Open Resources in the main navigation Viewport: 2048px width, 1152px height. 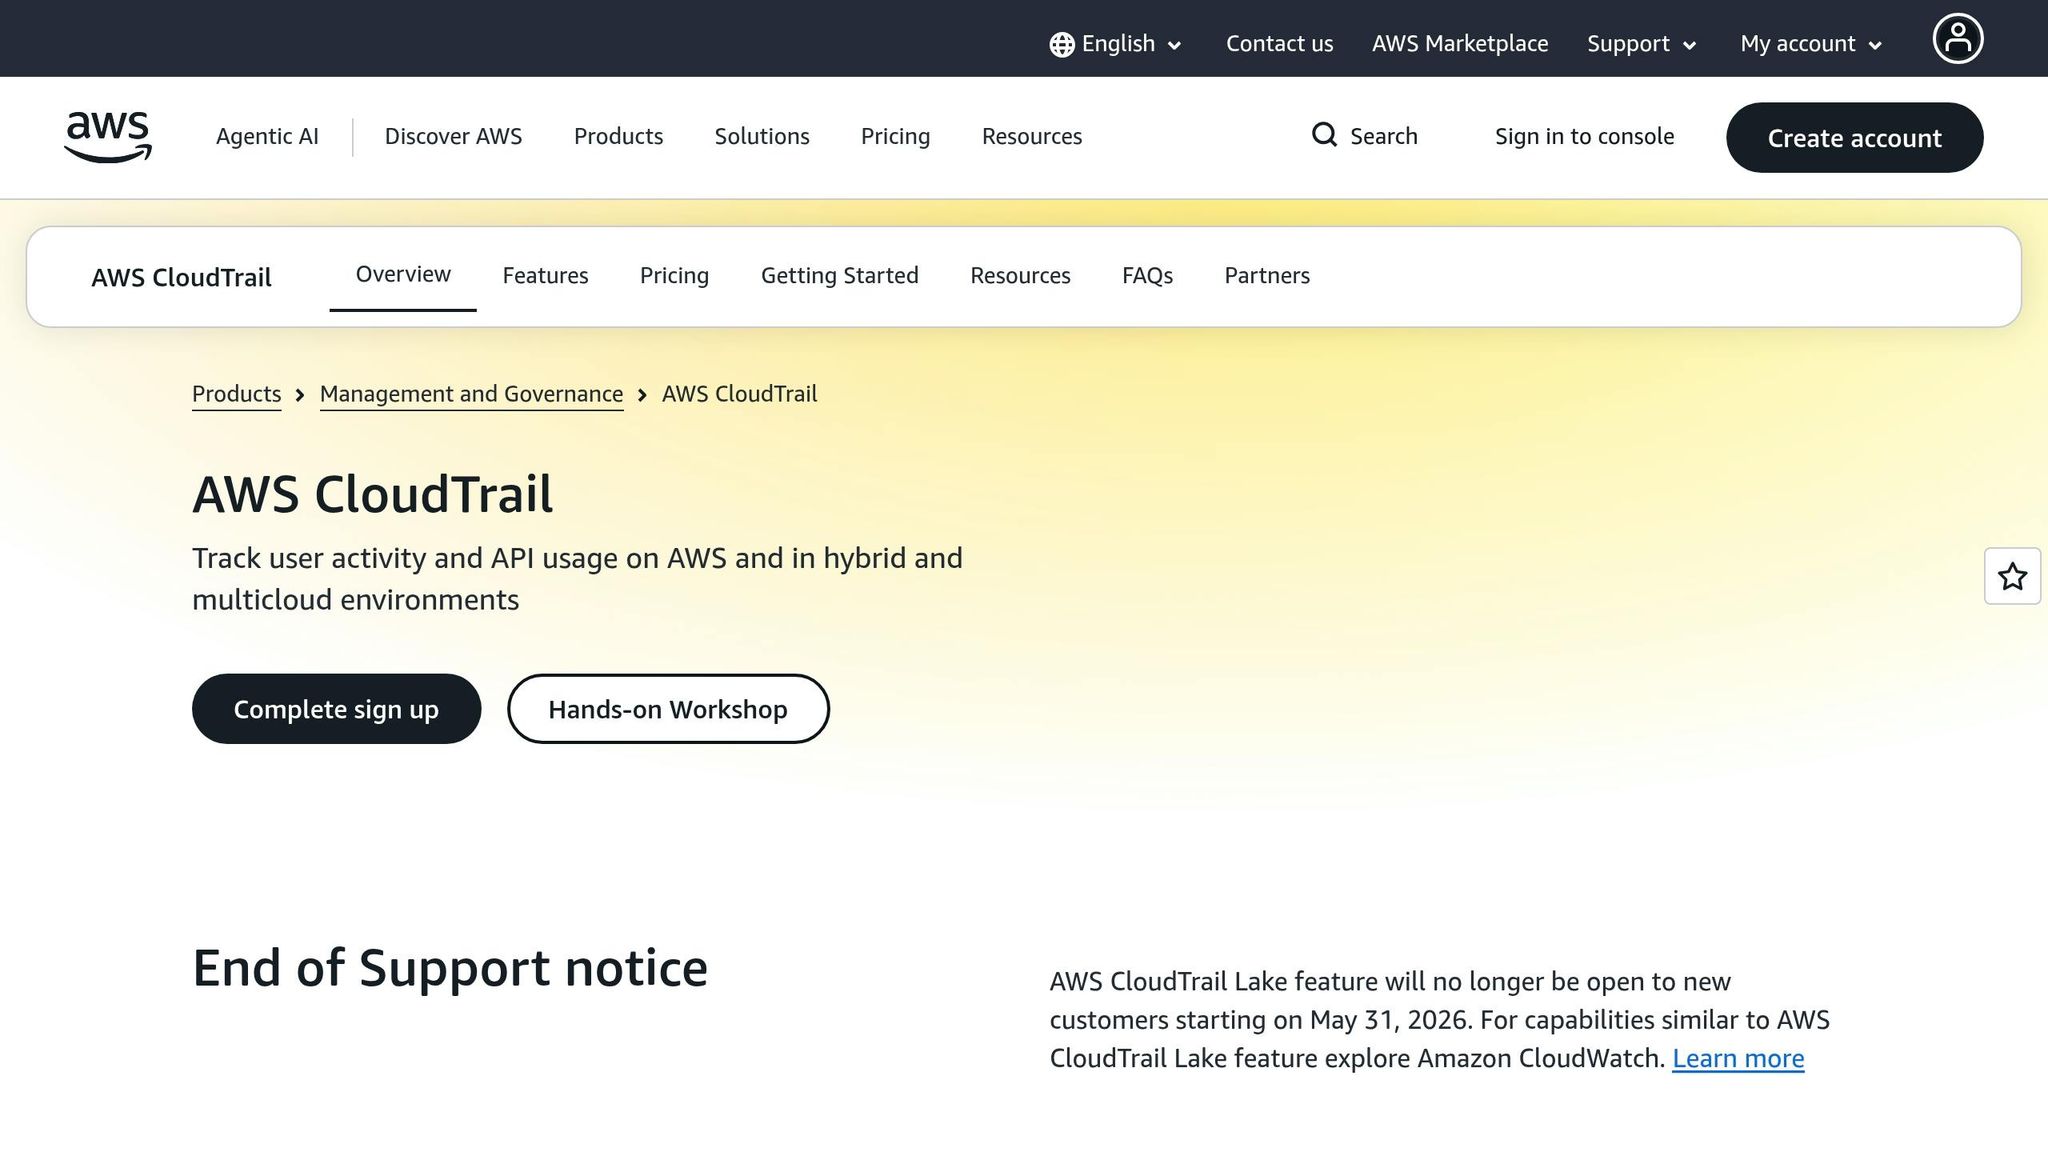tap(1032, 136)
